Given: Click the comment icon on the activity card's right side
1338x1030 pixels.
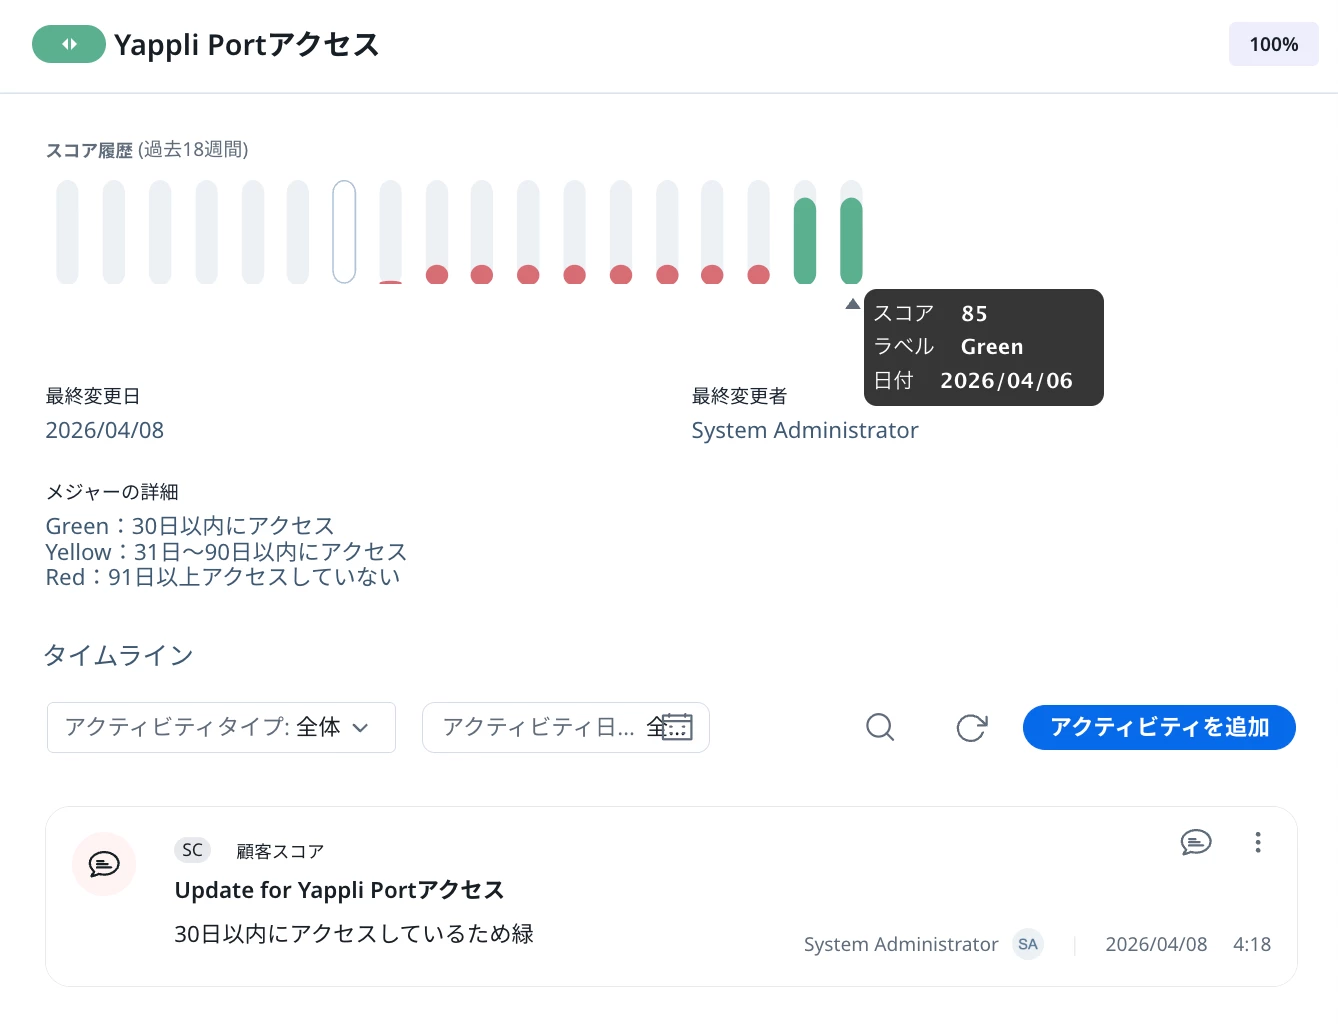Looking at the screenshot, I should click(1196, 842).
